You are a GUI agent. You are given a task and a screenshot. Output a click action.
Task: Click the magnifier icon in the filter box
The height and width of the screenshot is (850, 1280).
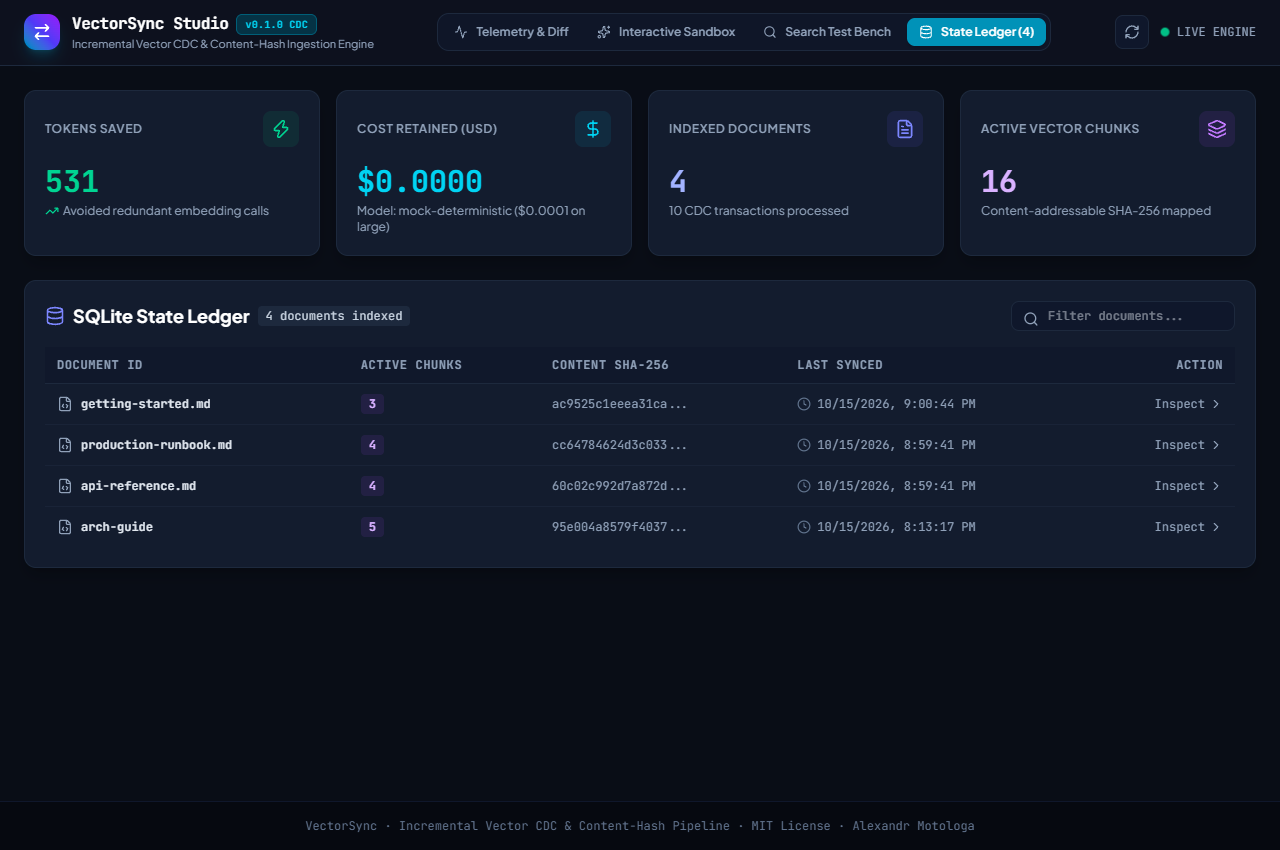click(1030, 319)
